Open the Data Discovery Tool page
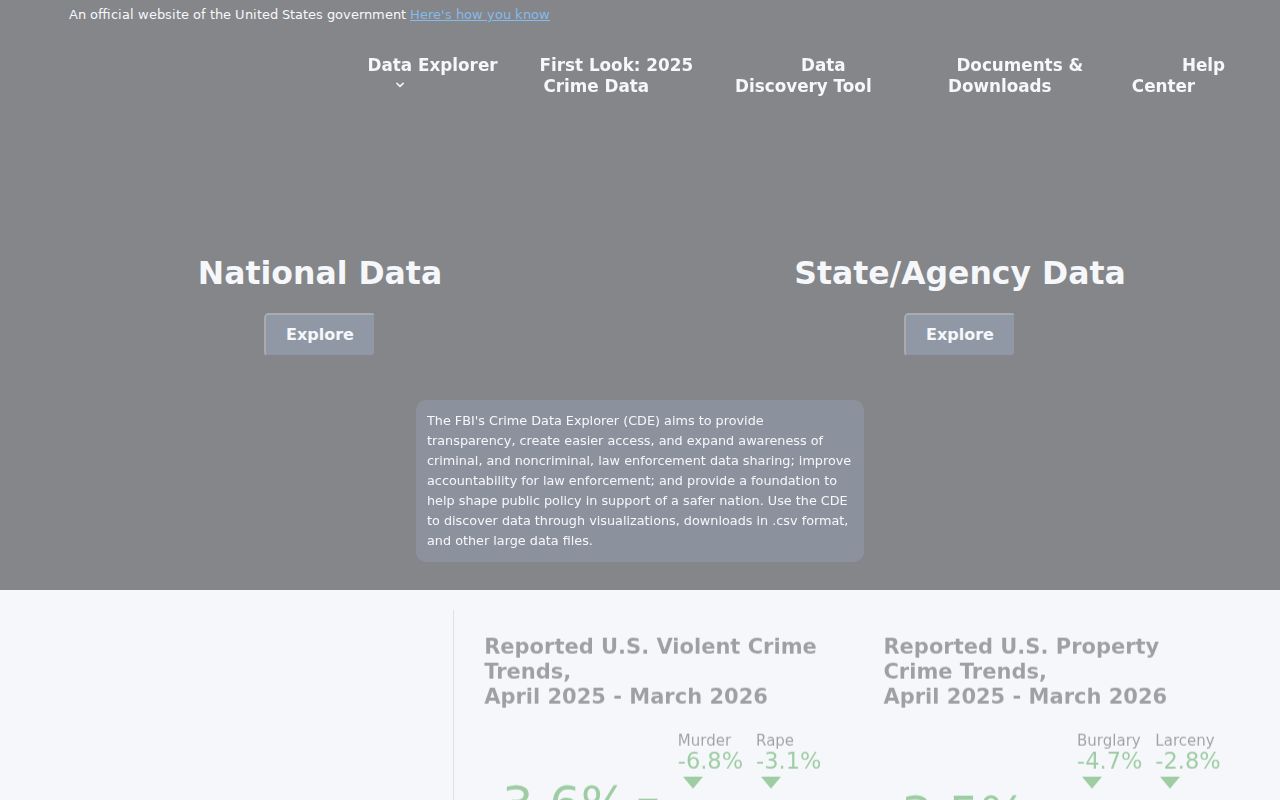 (803, 75)
